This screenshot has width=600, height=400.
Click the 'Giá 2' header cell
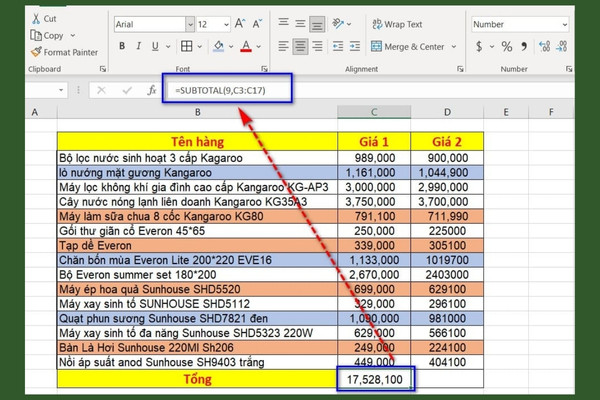[447, 142]
